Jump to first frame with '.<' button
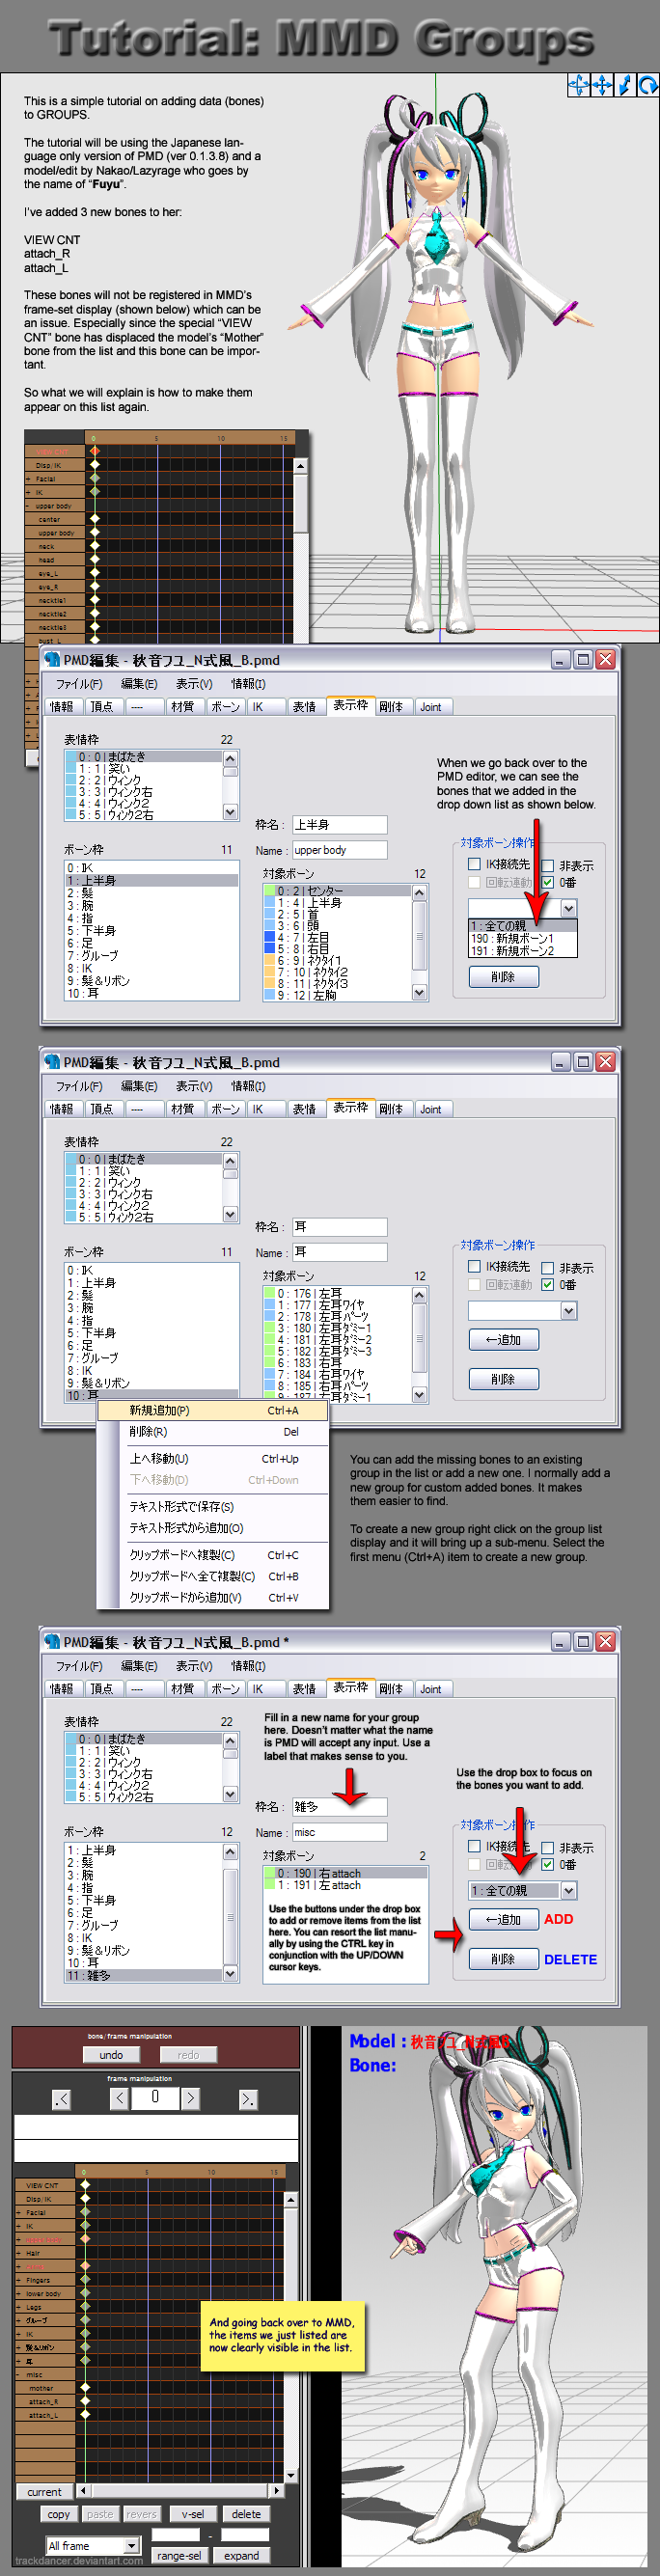This screenshot has height=2576, width=660. point(62,2099)
